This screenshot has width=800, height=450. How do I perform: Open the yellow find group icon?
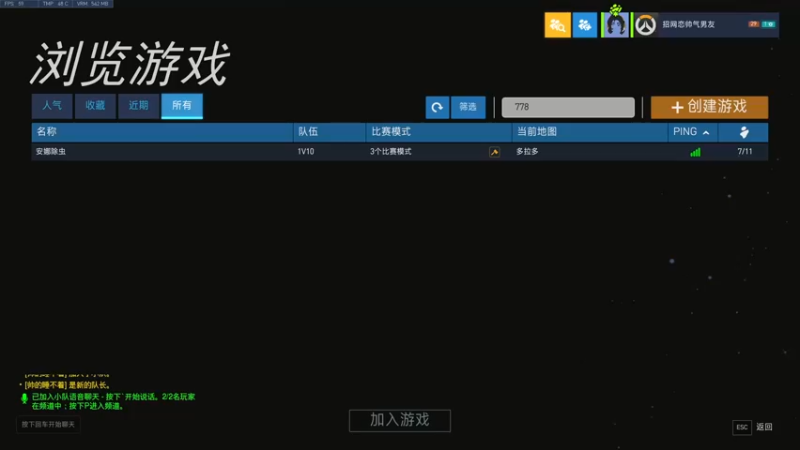[558, 24]
